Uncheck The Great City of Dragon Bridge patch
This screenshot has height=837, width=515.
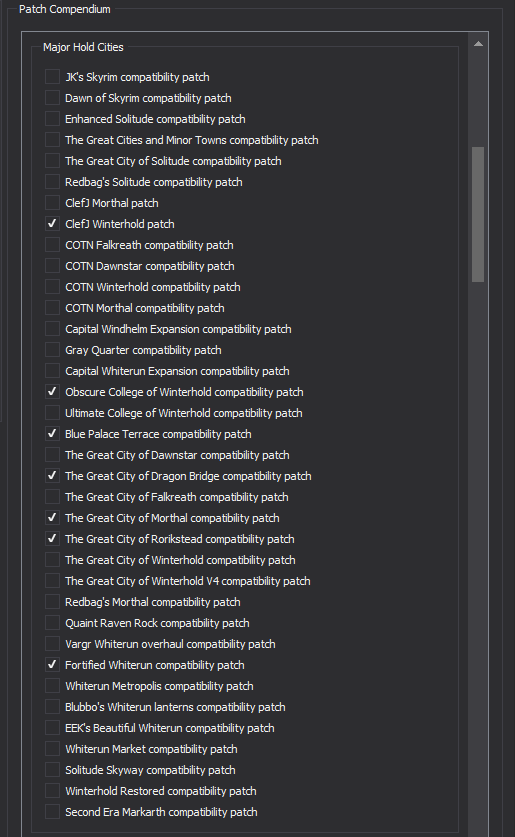(x=52, y=476)
